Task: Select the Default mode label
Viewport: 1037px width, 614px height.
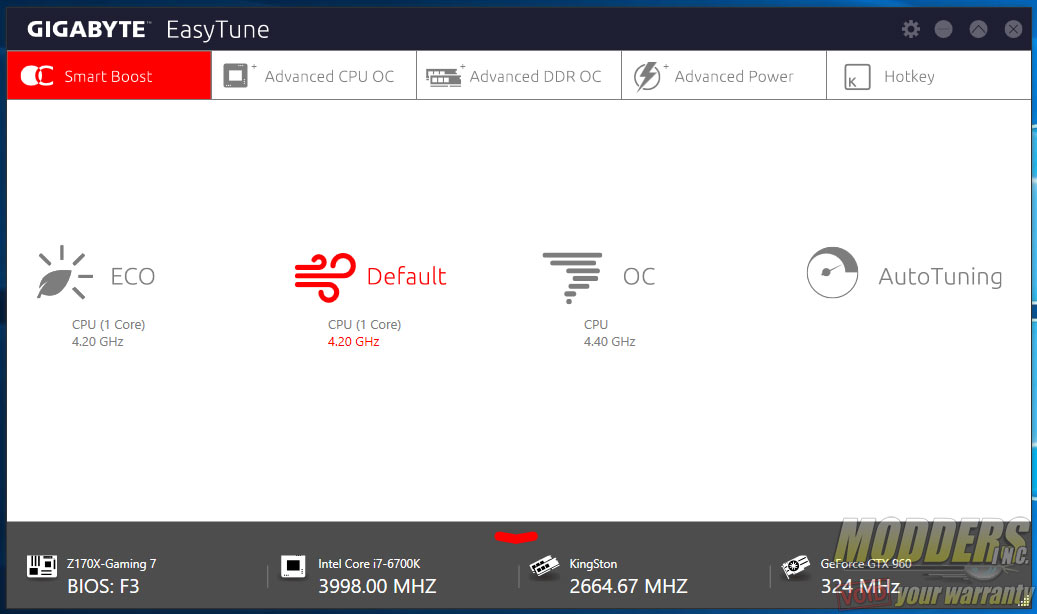Action: coord(406,277)
